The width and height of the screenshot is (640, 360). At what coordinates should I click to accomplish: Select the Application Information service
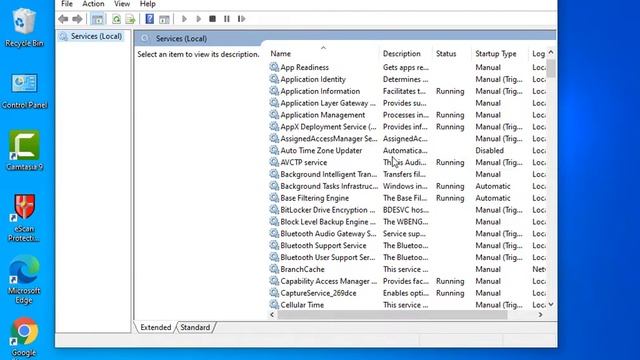click(x=320, y=91)
